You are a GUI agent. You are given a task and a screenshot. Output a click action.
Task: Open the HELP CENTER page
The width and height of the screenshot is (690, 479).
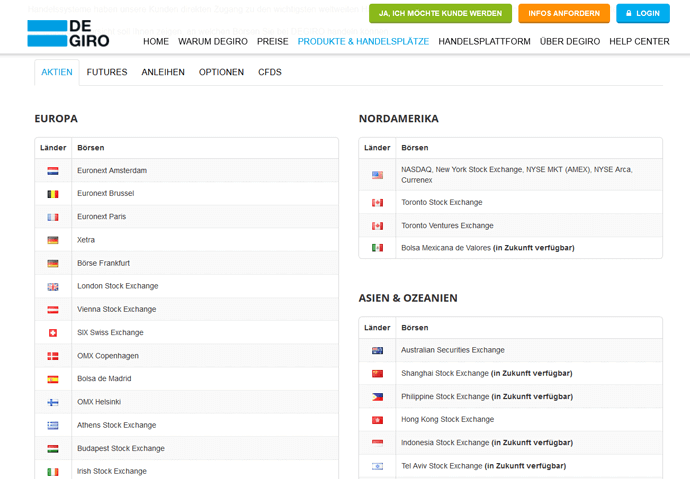pyautogui.click(x=639, y=41)
